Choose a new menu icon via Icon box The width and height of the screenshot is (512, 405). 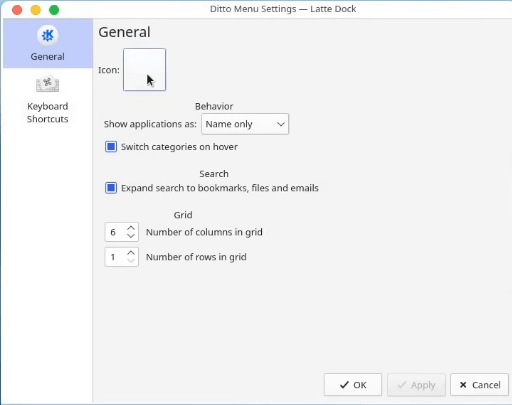click(x=144, y=69)
